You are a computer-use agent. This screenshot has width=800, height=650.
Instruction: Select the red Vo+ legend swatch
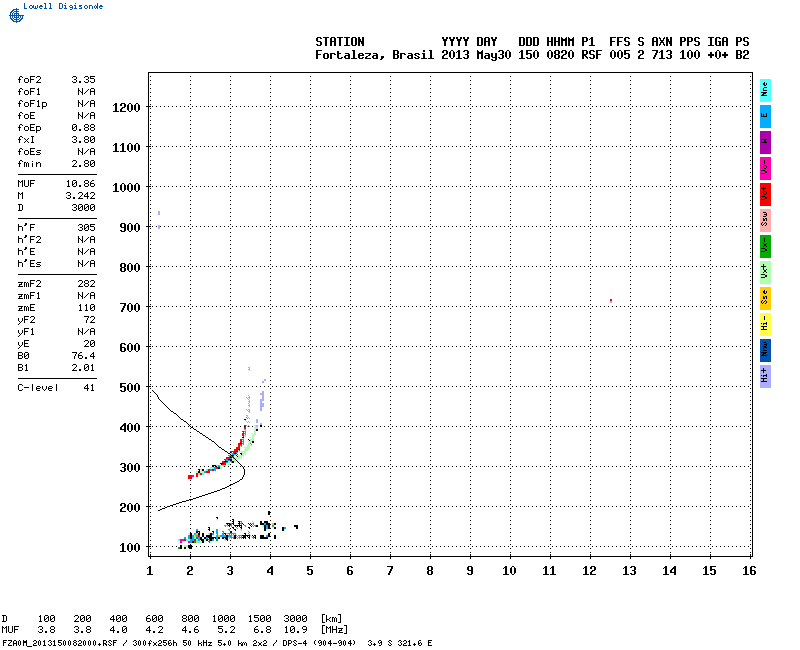pyautogui.click(x=765, y=194)
